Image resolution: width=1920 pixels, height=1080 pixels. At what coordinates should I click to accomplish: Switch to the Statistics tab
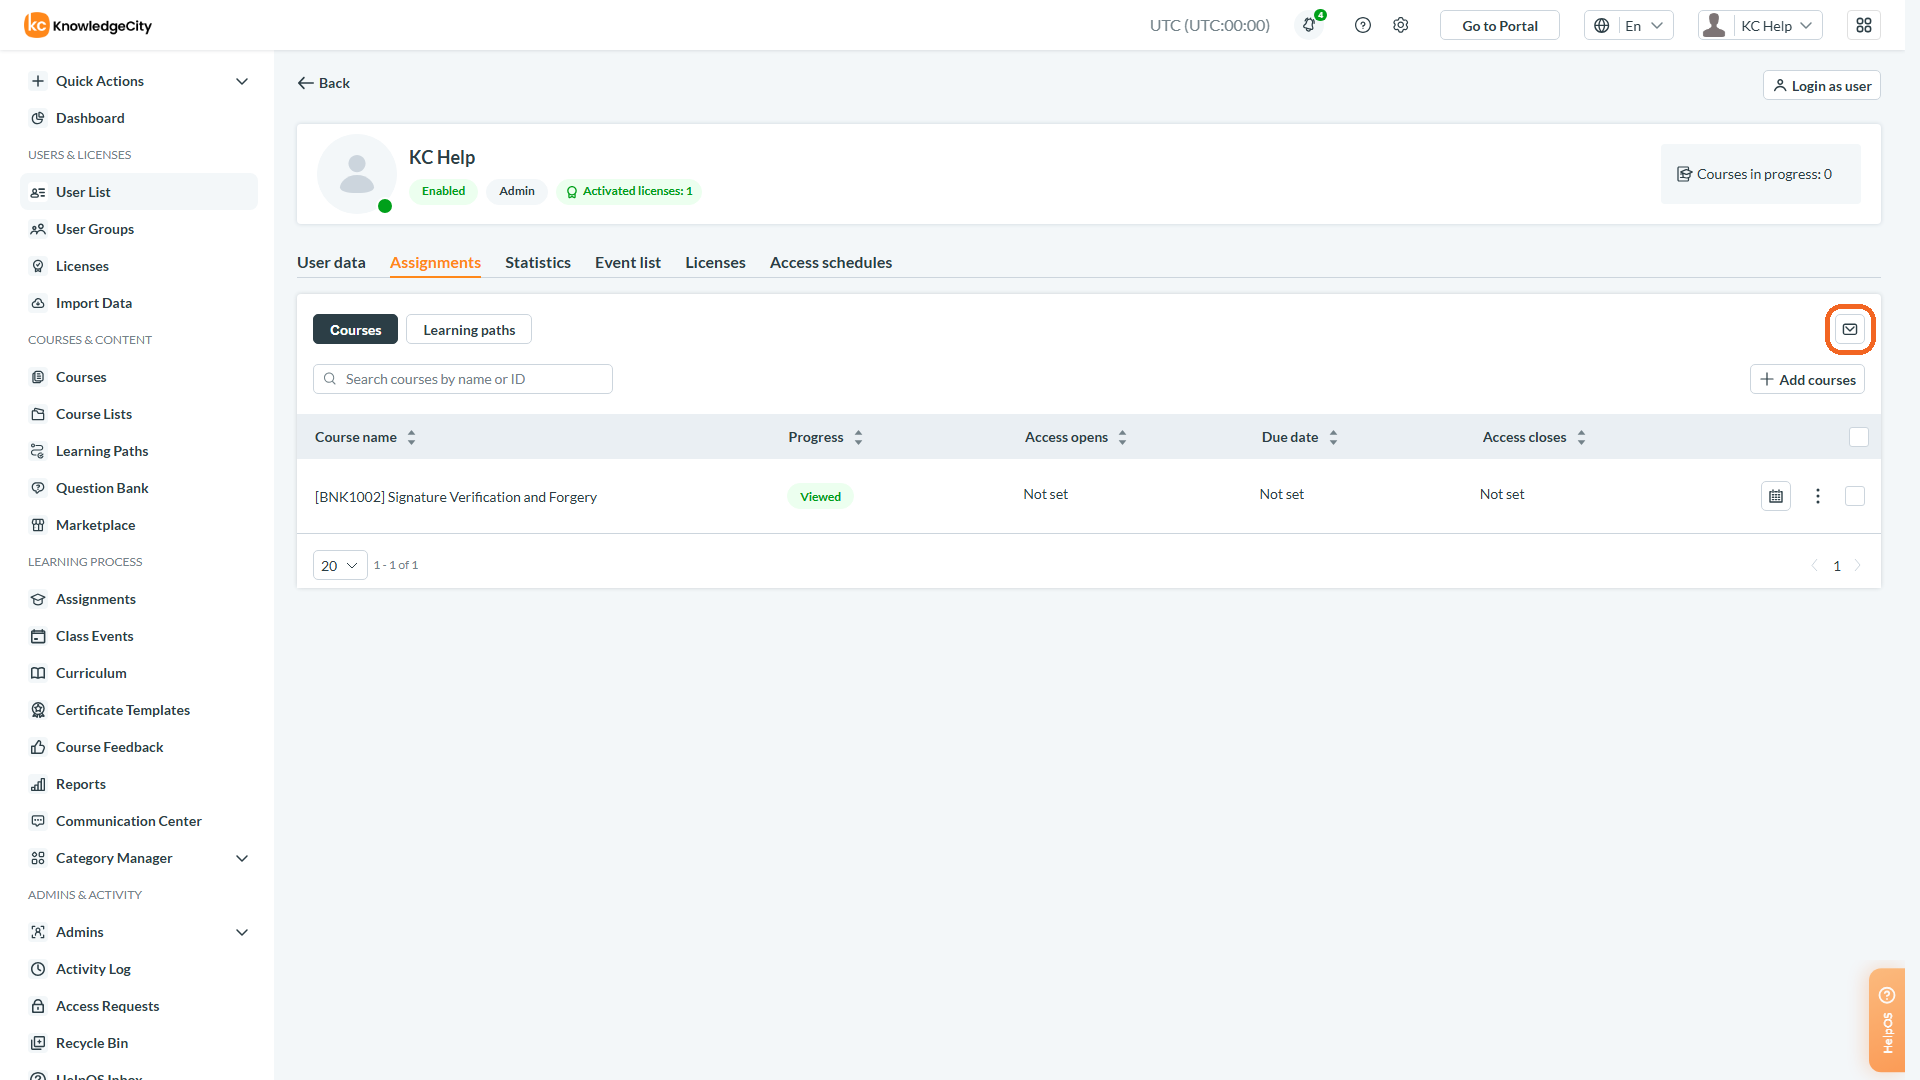point(538,263)
